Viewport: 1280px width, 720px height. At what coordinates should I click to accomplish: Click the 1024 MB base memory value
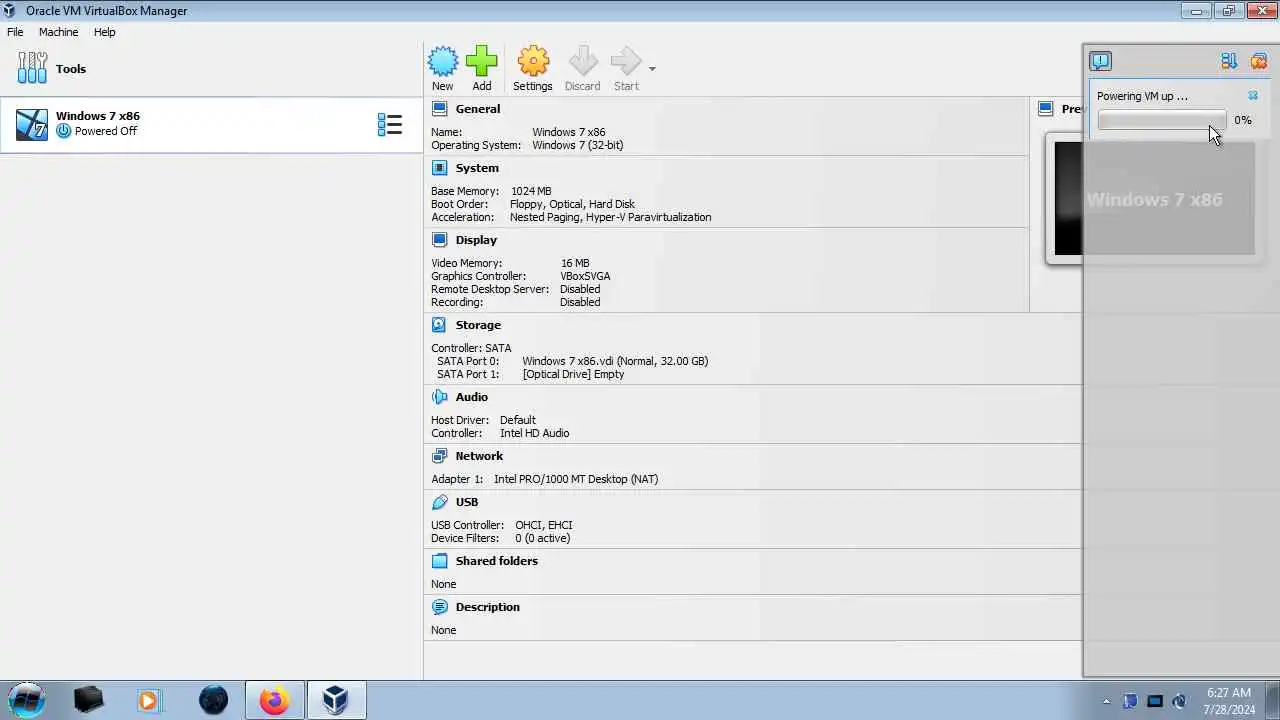tap(531, 191)
